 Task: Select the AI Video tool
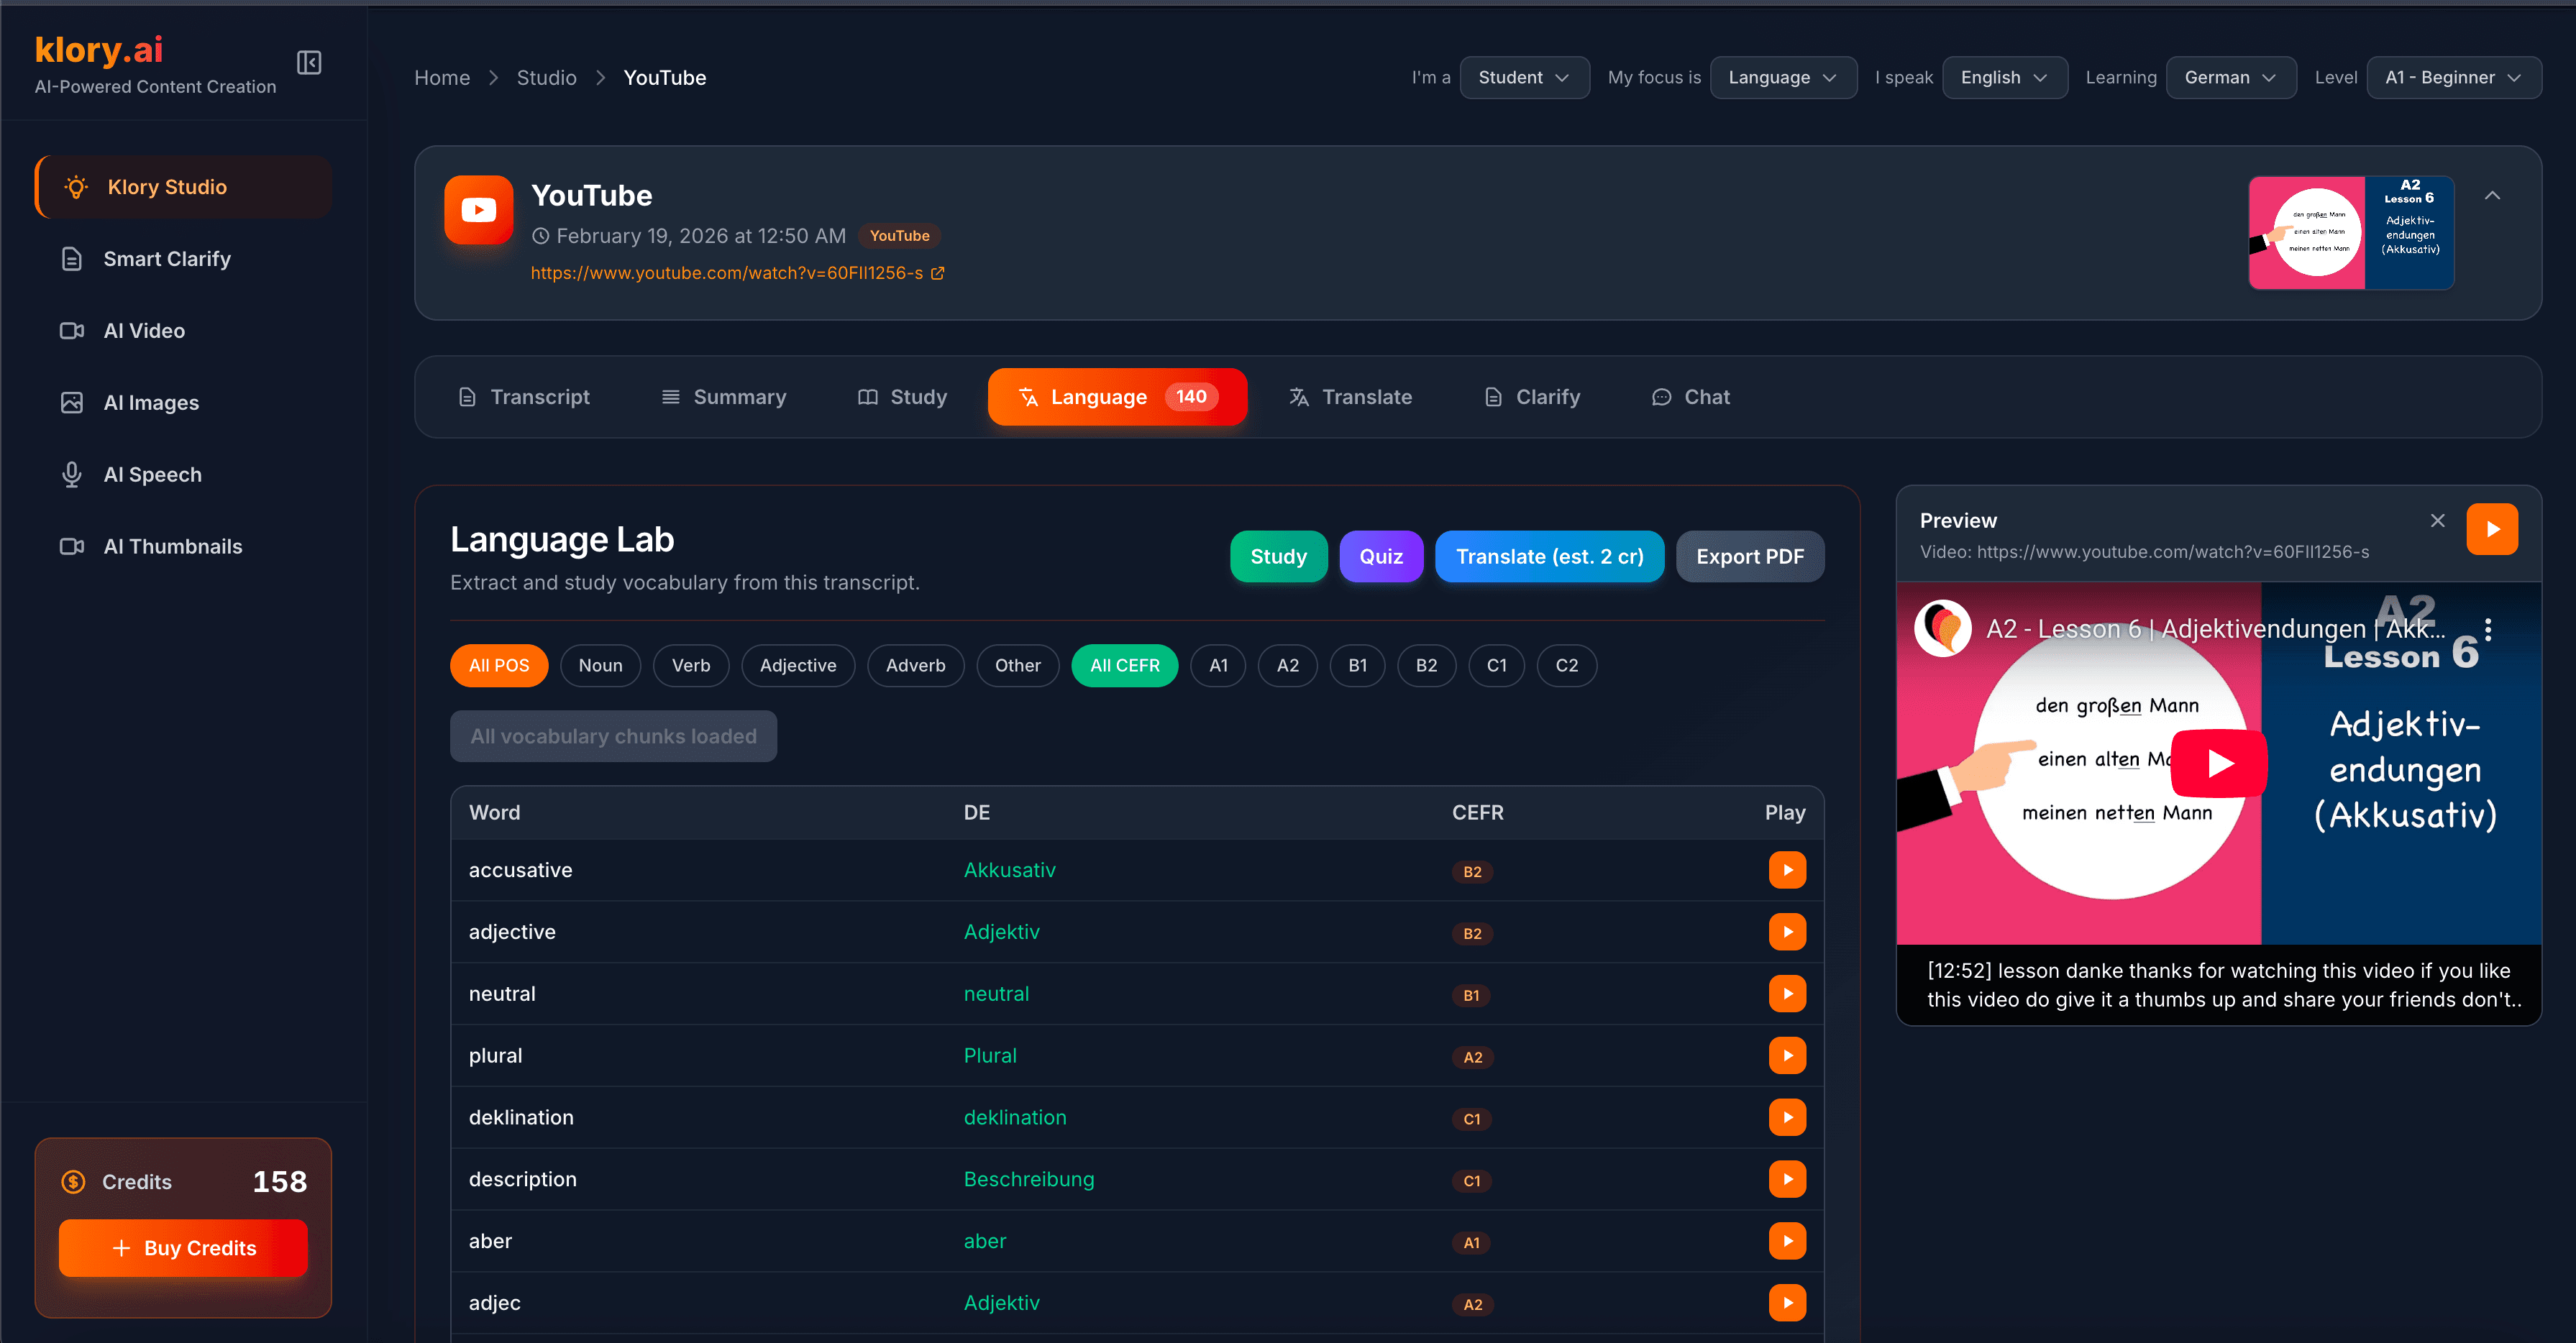(x=144, y=330)
